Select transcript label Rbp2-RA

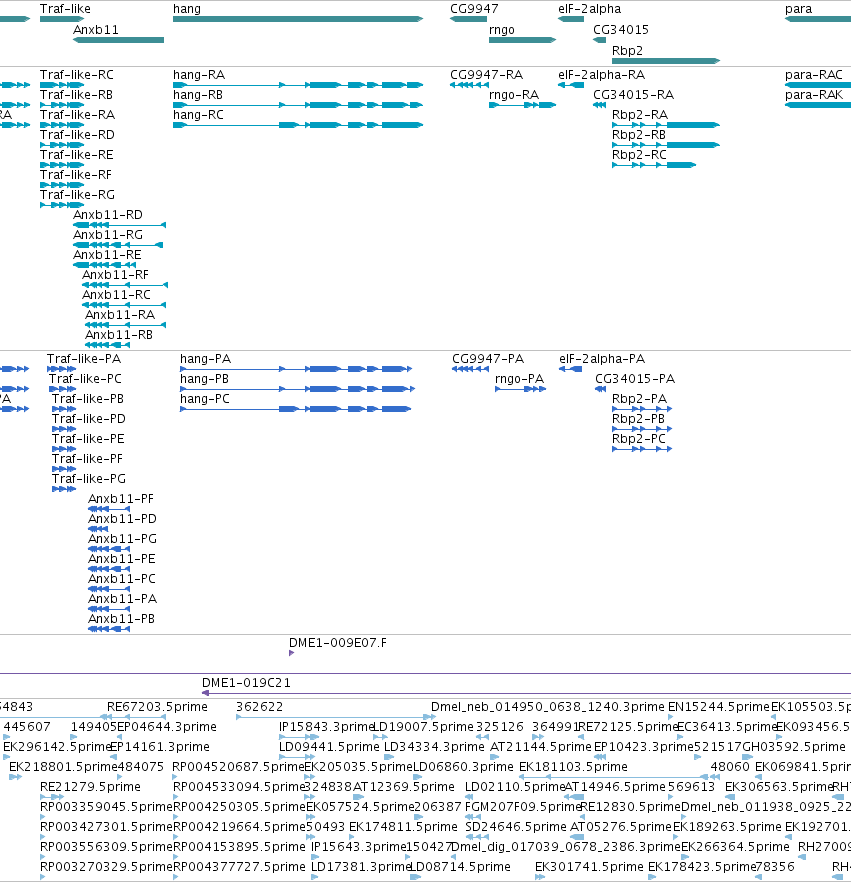point(640,115)
